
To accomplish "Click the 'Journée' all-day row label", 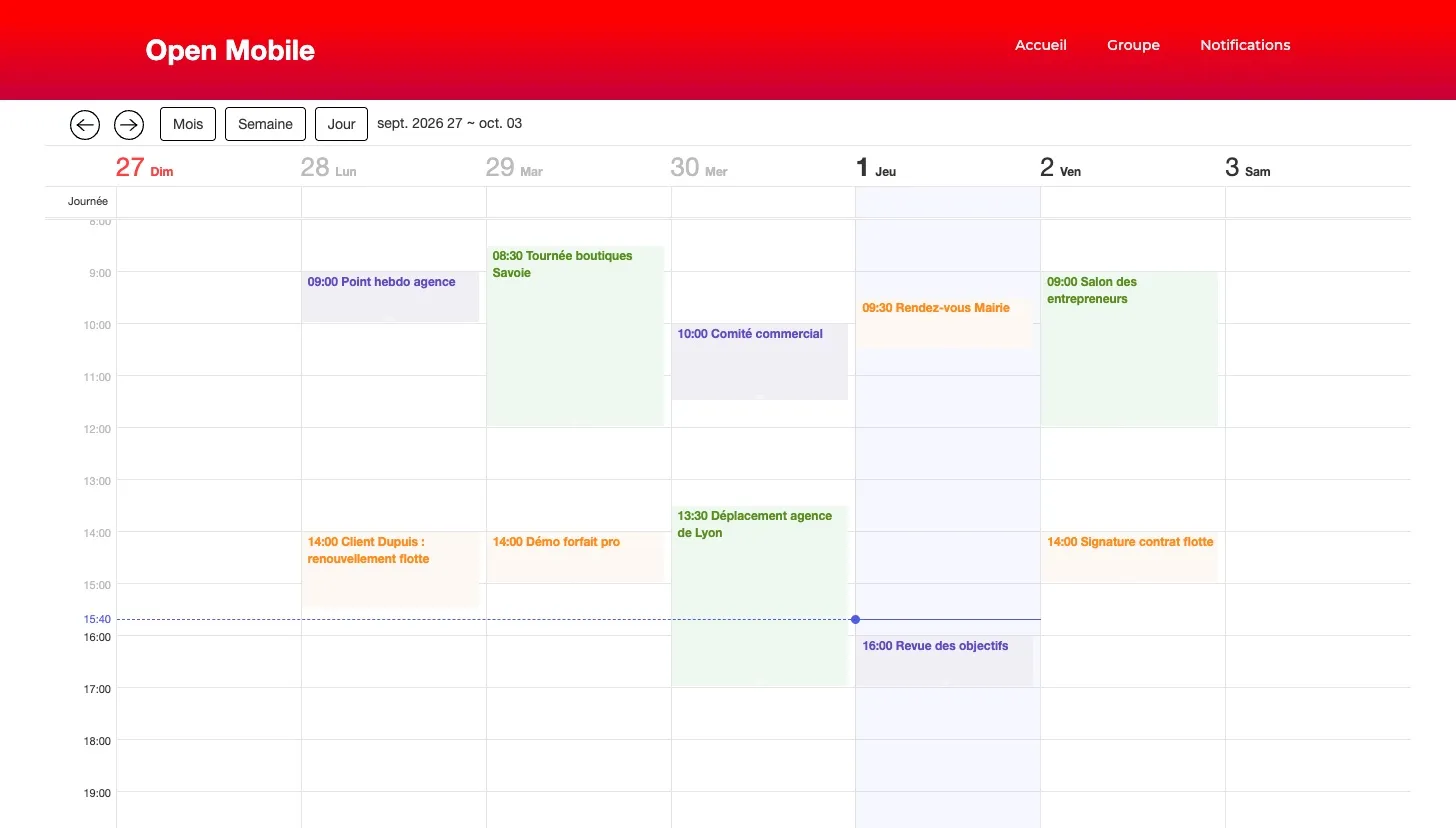I will tap(88, 201).
